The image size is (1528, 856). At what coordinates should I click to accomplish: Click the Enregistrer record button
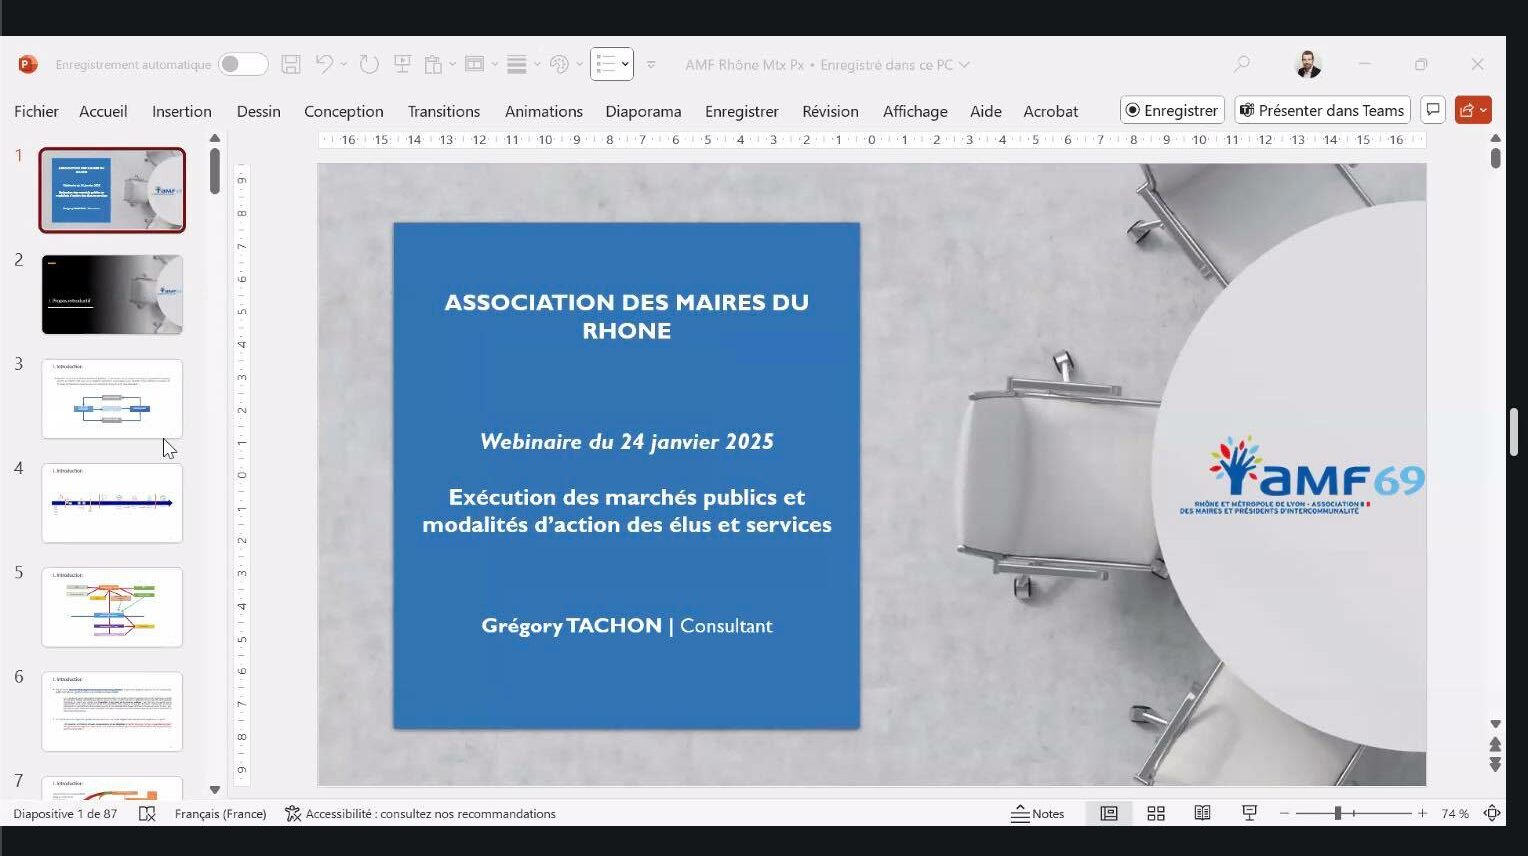[1172, 110]
